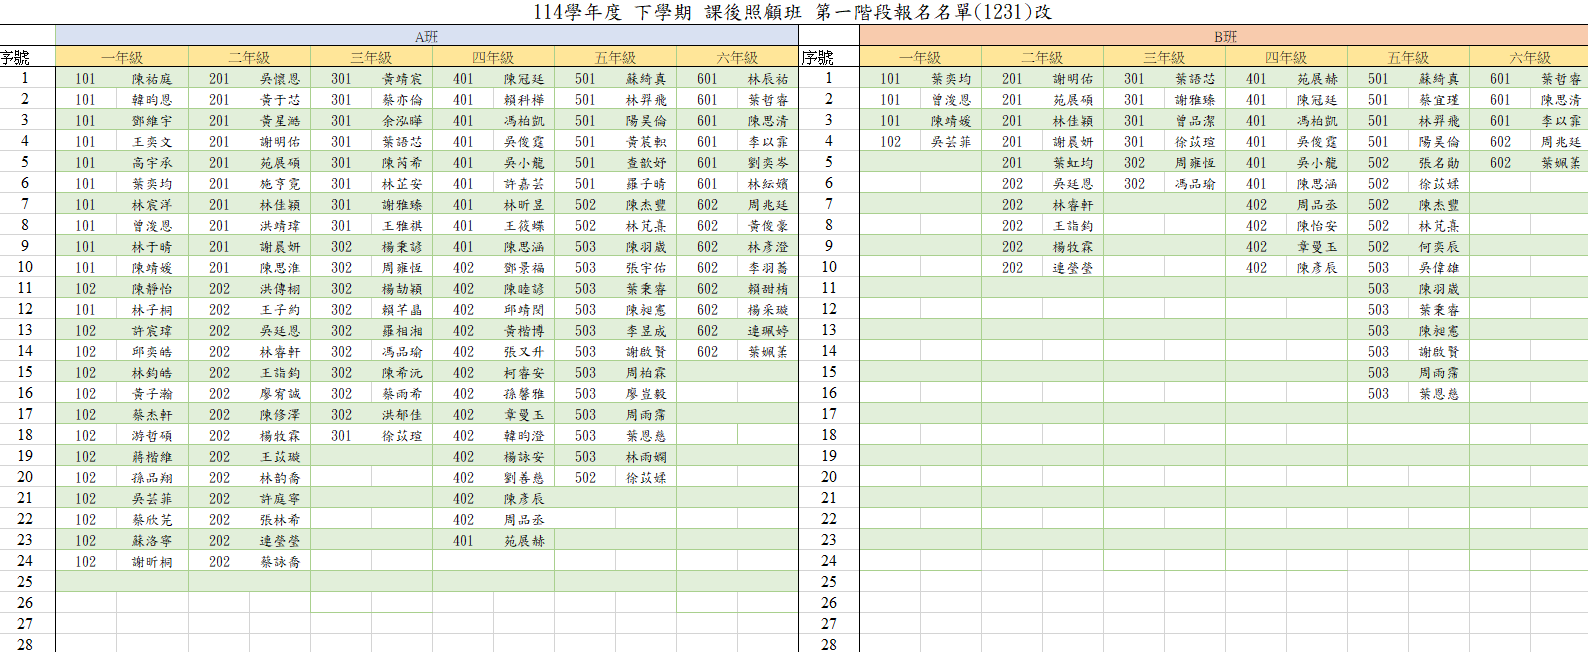Click the name 陳怡安 in B班 四年級
Viewport: 1588px width, 652px height.
(x=1317, y=226)
